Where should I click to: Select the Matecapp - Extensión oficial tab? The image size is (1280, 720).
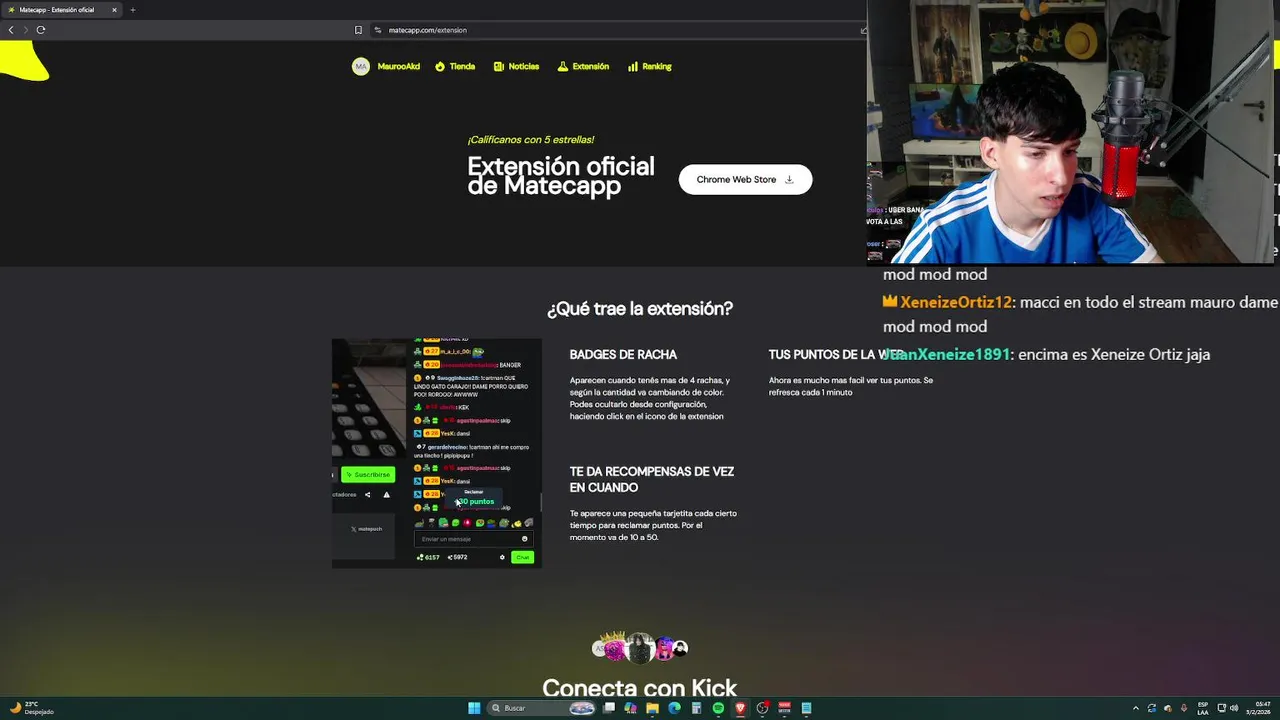click(x=62, y=10)
